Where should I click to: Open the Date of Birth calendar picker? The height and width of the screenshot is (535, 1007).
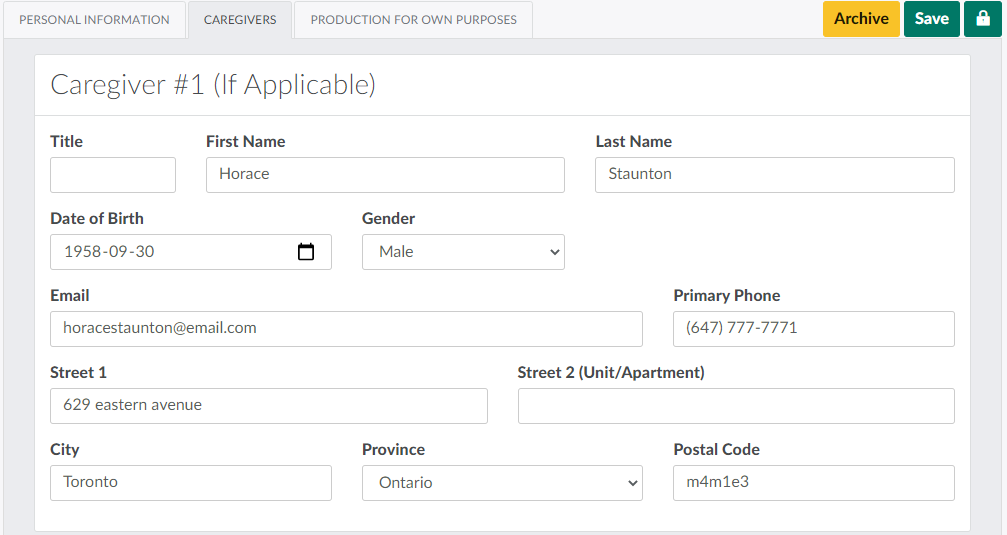306,252
